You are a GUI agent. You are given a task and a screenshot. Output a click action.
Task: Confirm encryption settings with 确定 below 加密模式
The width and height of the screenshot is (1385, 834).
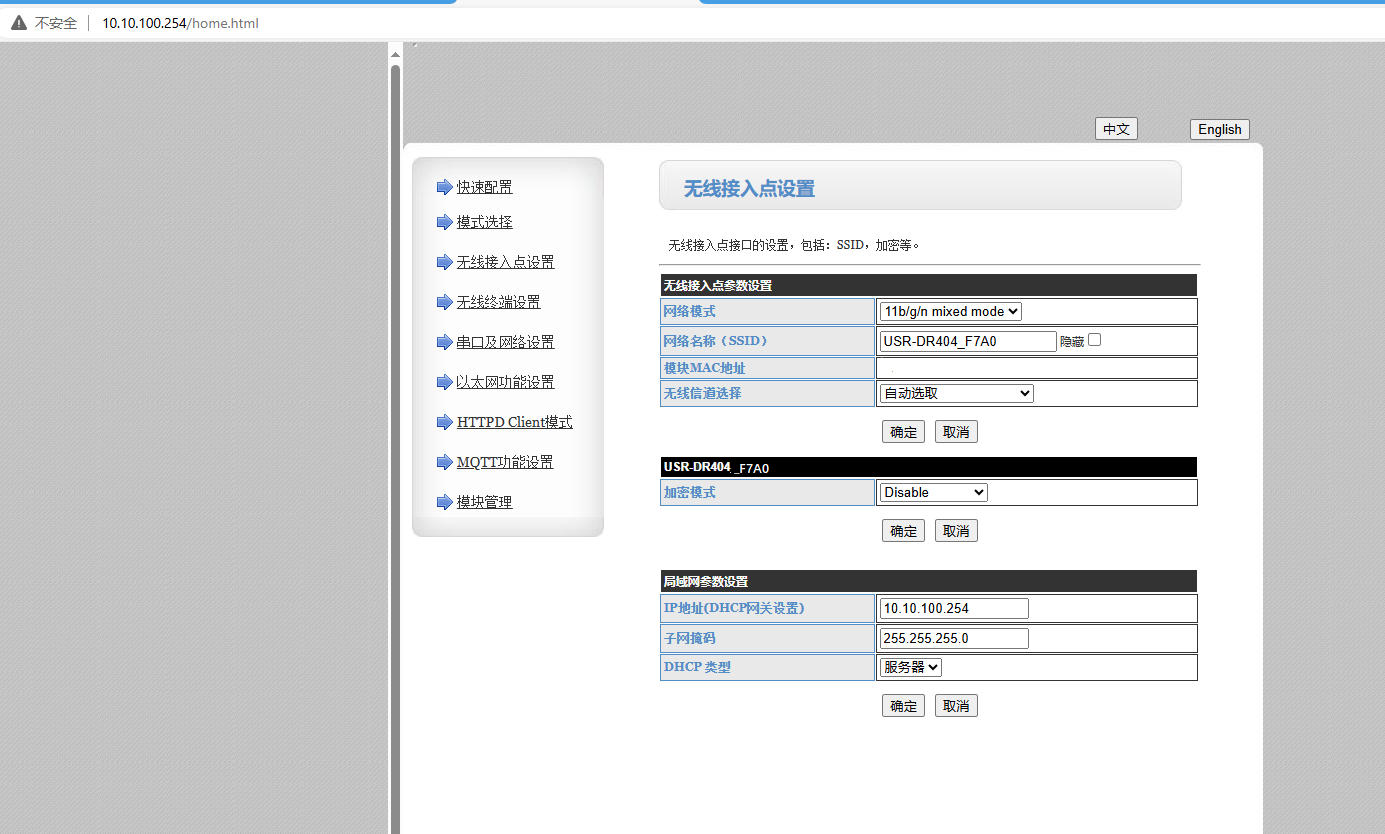coord(903,531)
